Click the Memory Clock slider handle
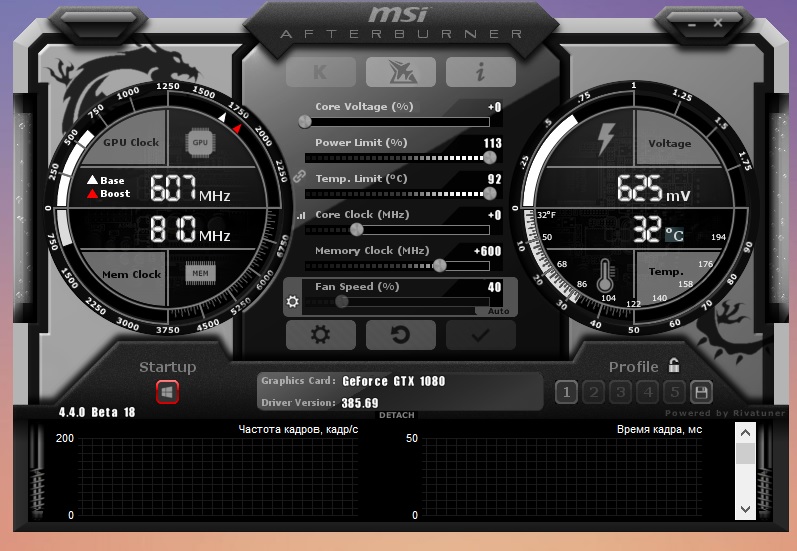The height and width of the screenshot is (551, 797). click(x=440, y=265)
